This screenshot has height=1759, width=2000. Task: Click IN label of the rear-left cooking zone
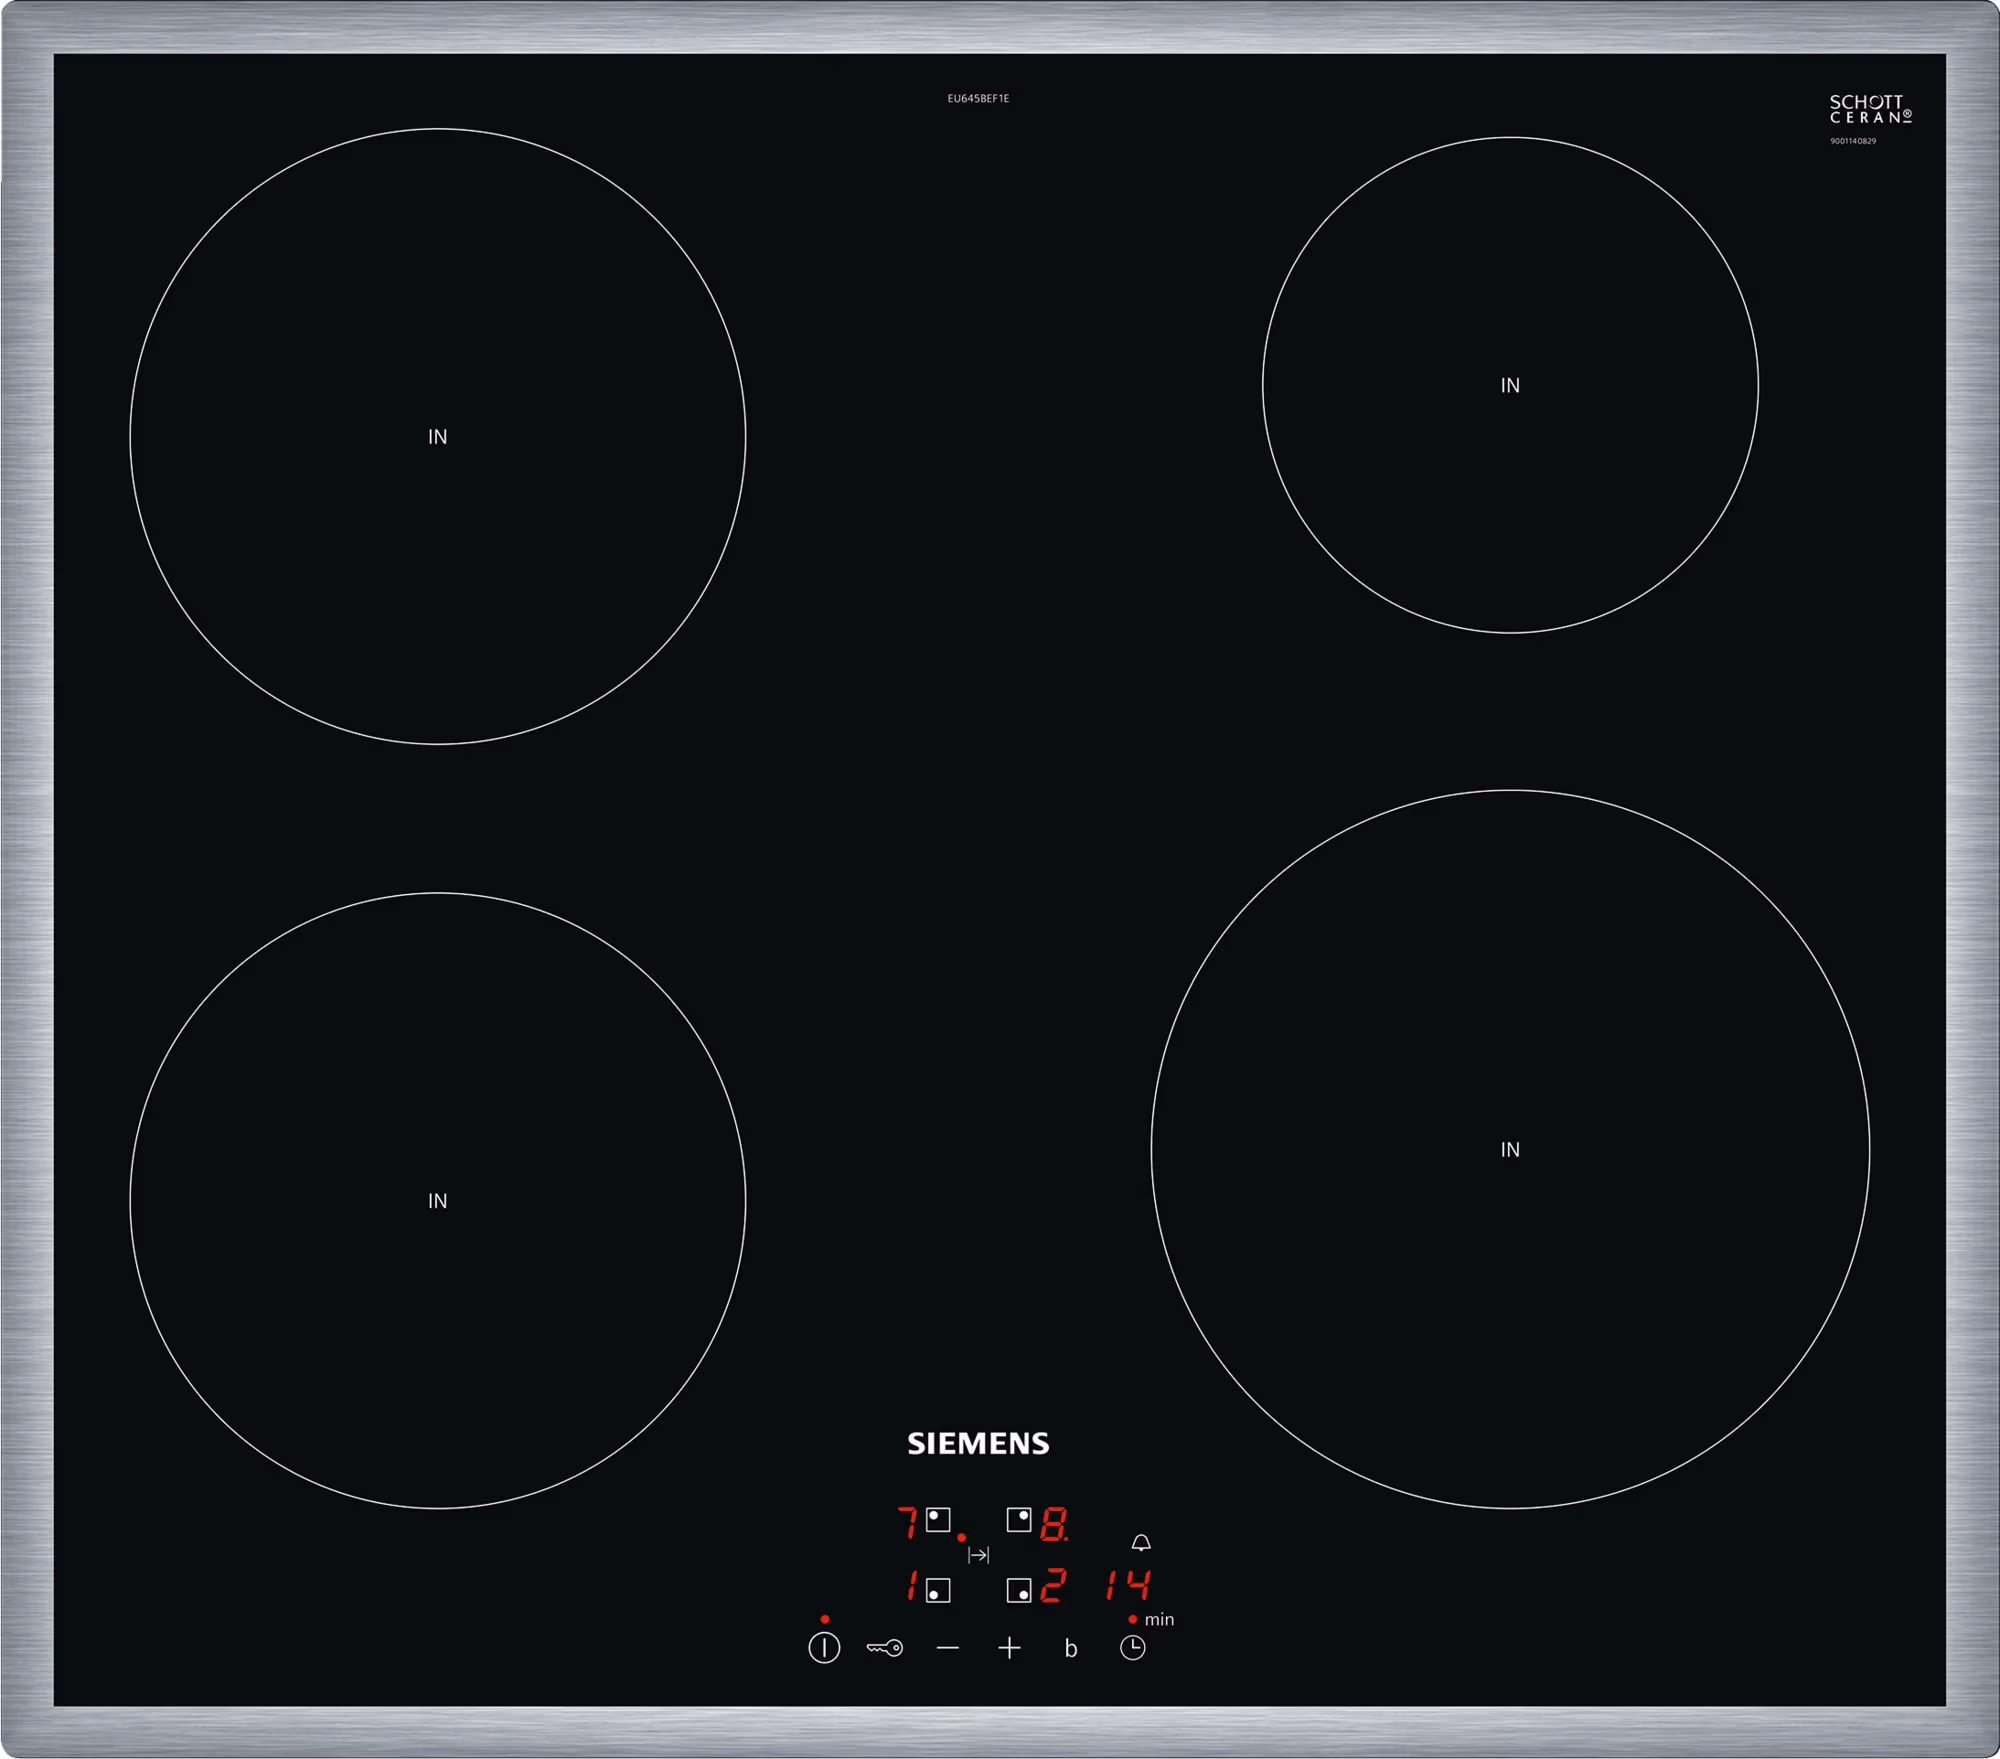pyautogui.click(x=438, y=437)
